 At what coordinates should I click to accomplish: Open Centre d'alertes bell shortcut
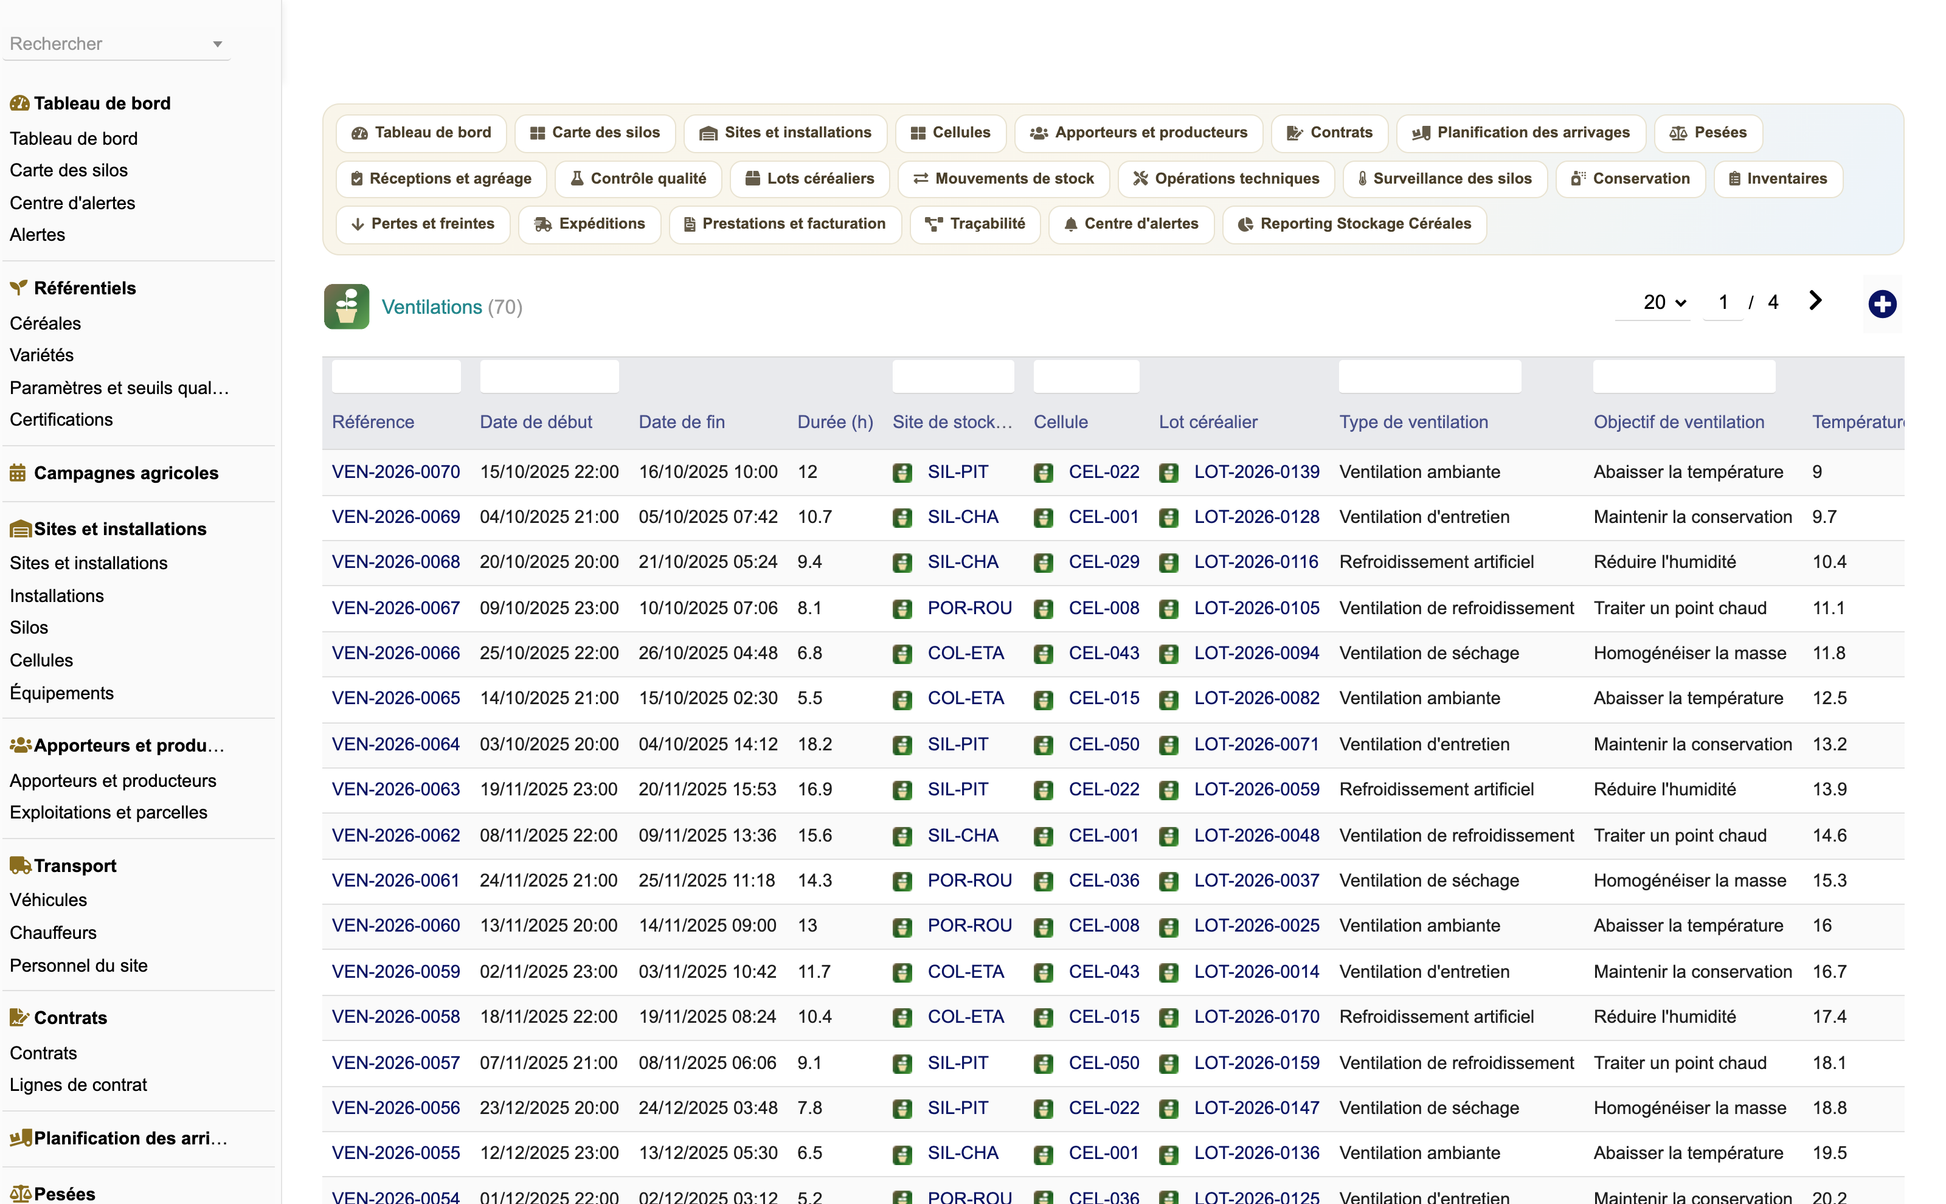pos(1131,224)
